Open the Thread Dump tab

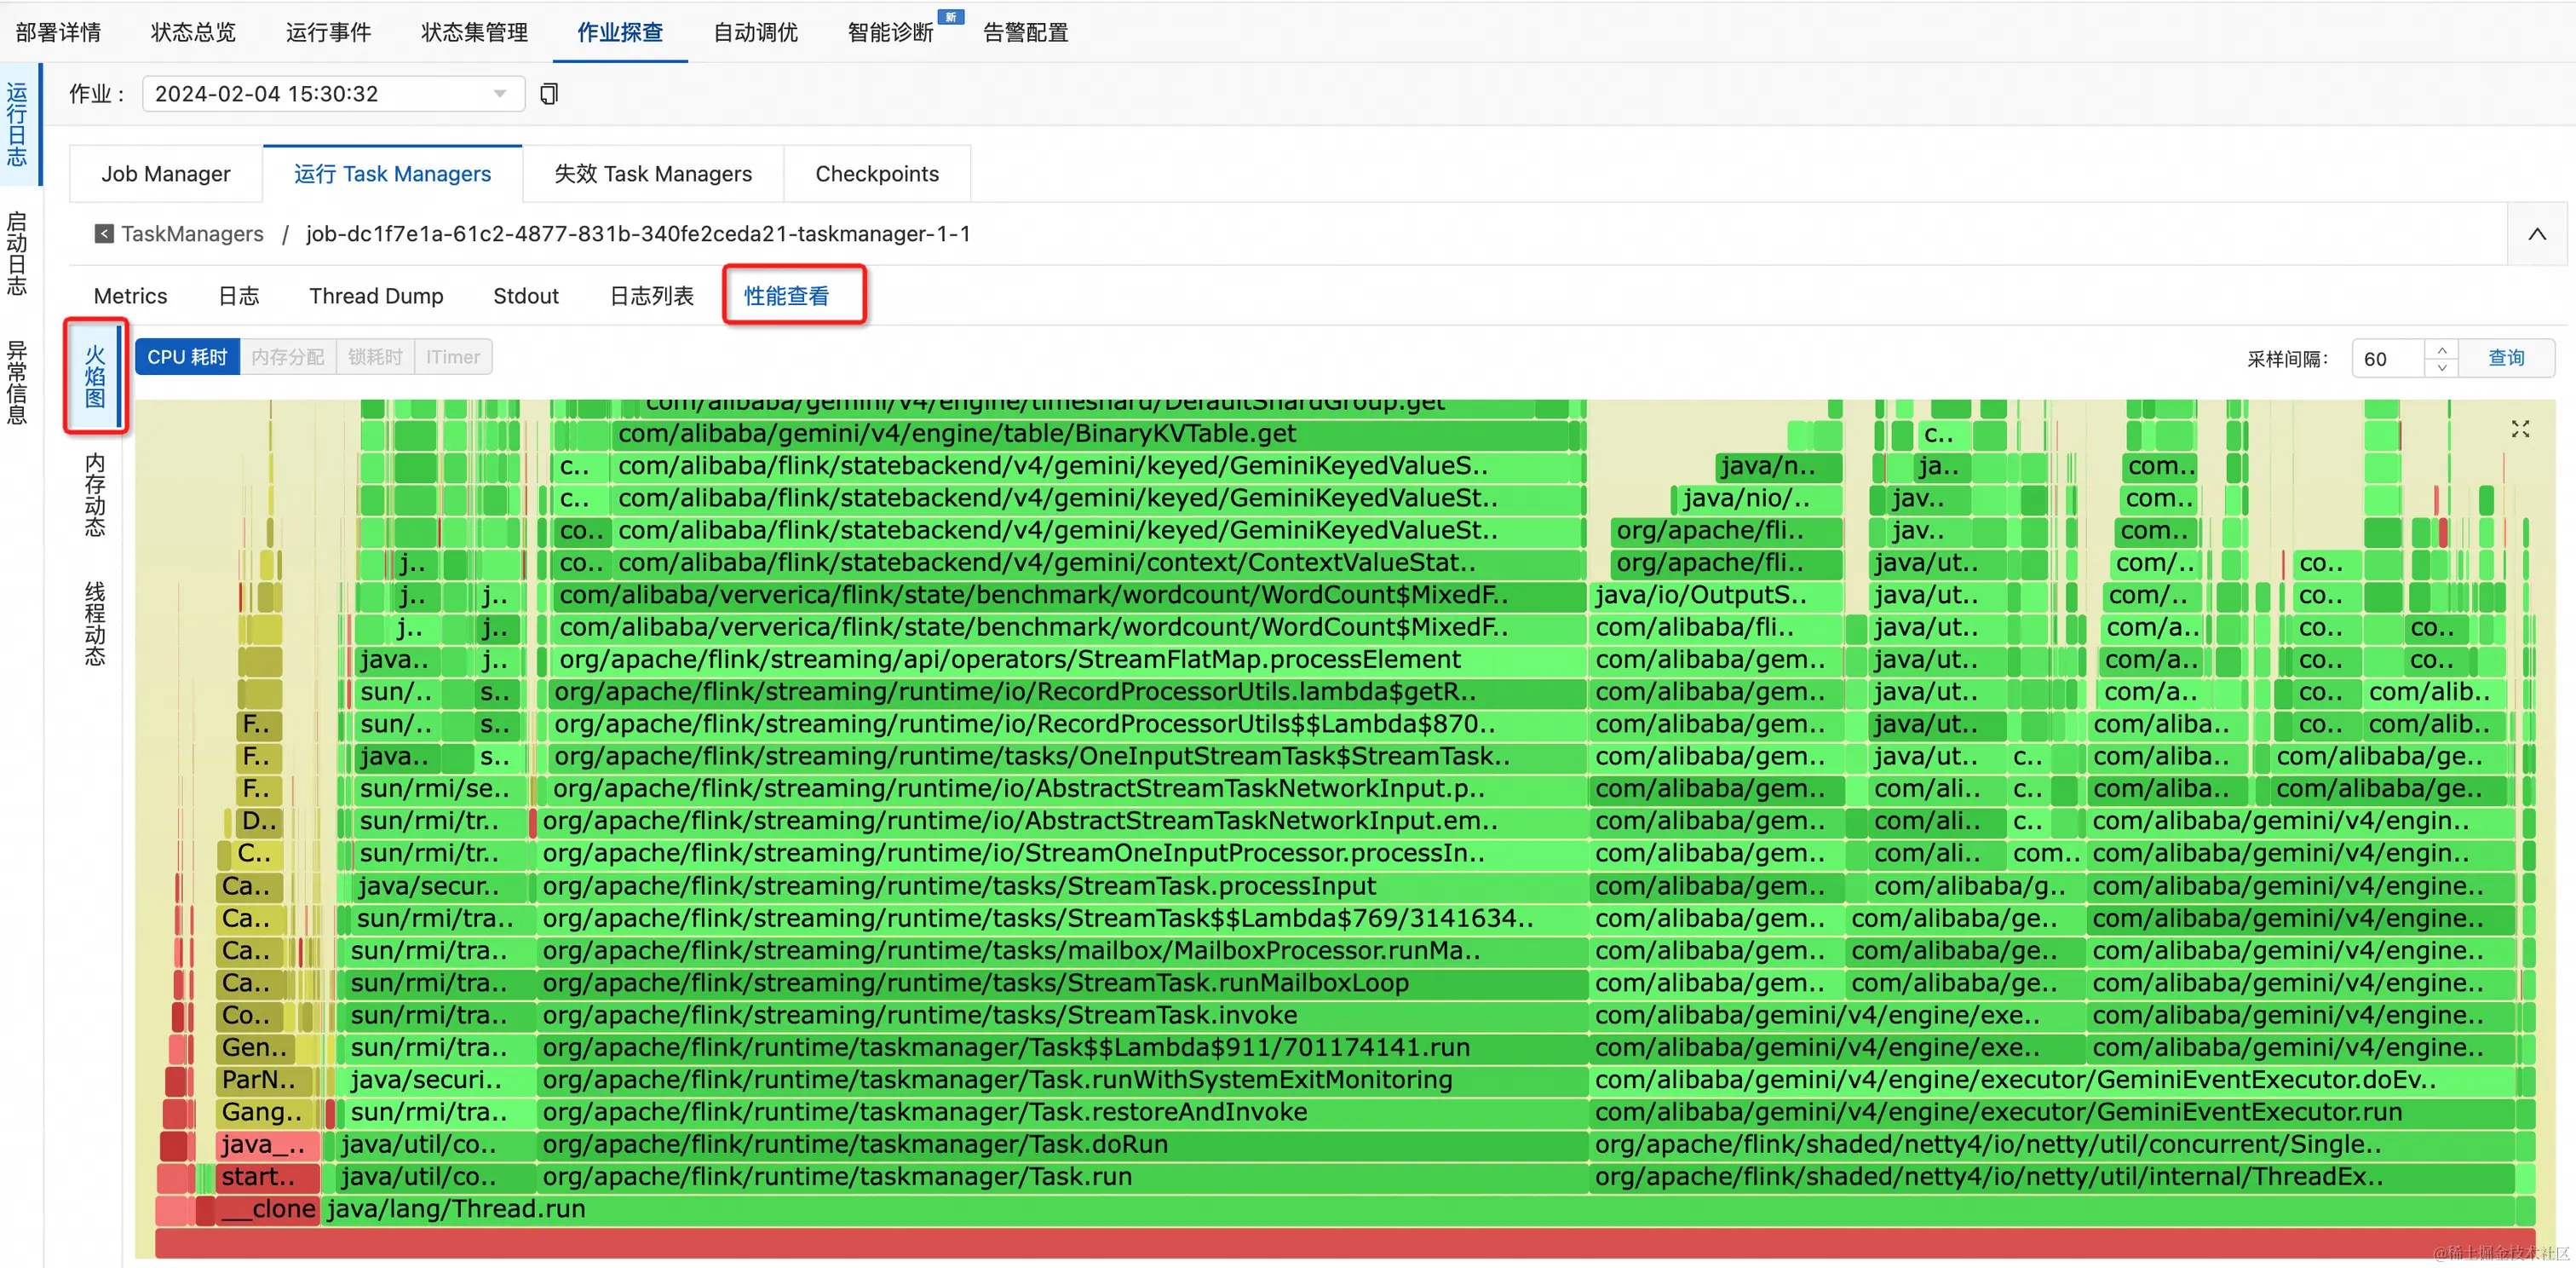pos(376,296)
